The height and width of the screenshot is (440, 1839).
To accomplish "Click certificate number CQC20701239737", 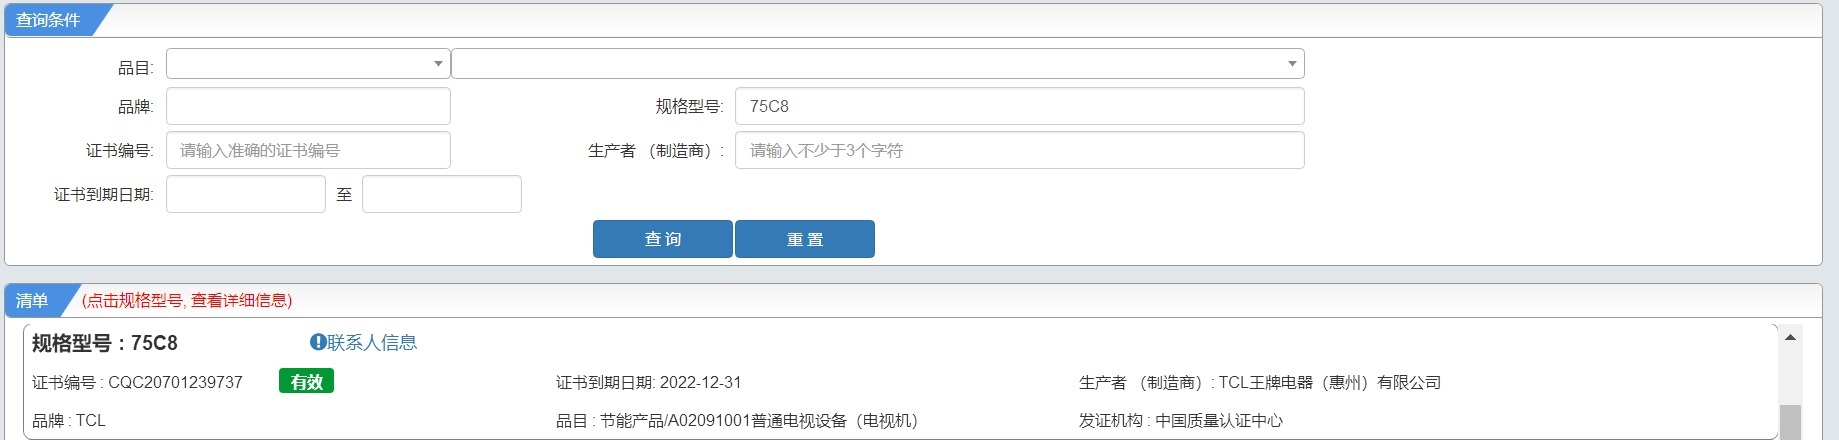I will (175, 382).
